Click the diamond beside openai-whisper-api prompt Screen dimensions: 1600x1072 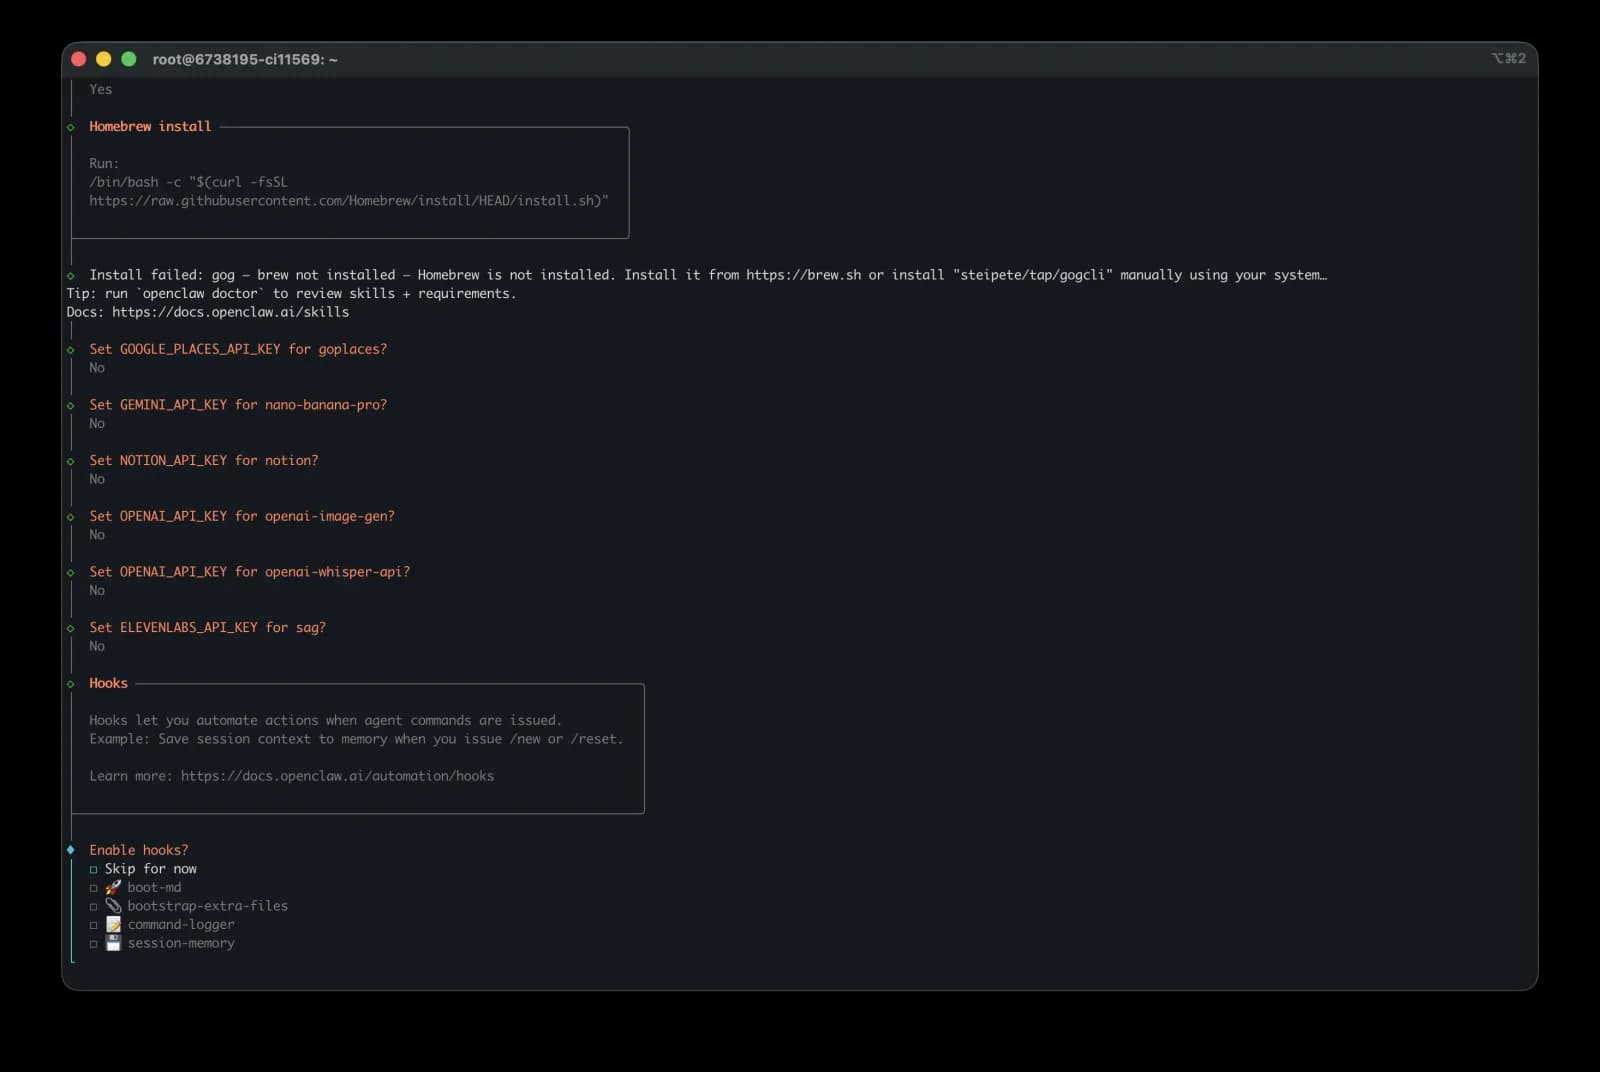(71, 572)
